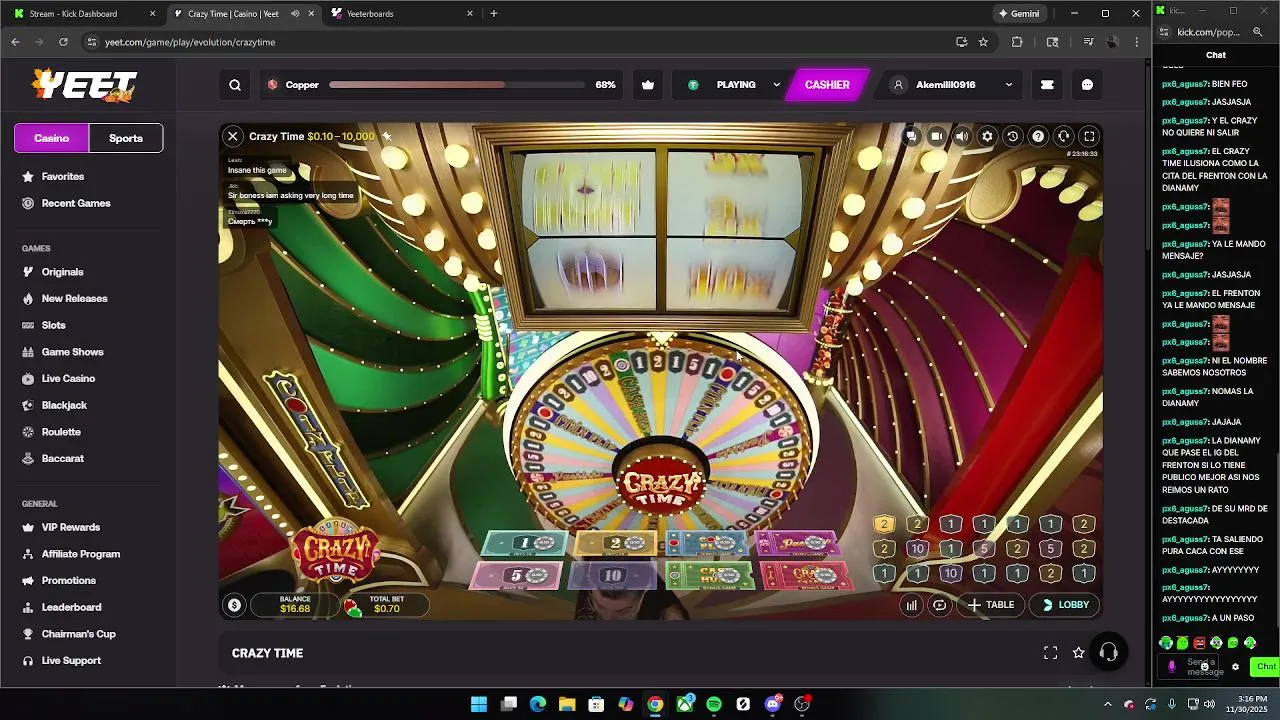Reload the page
This screenshot has width=1280, height=720.
tap(63, 42)
